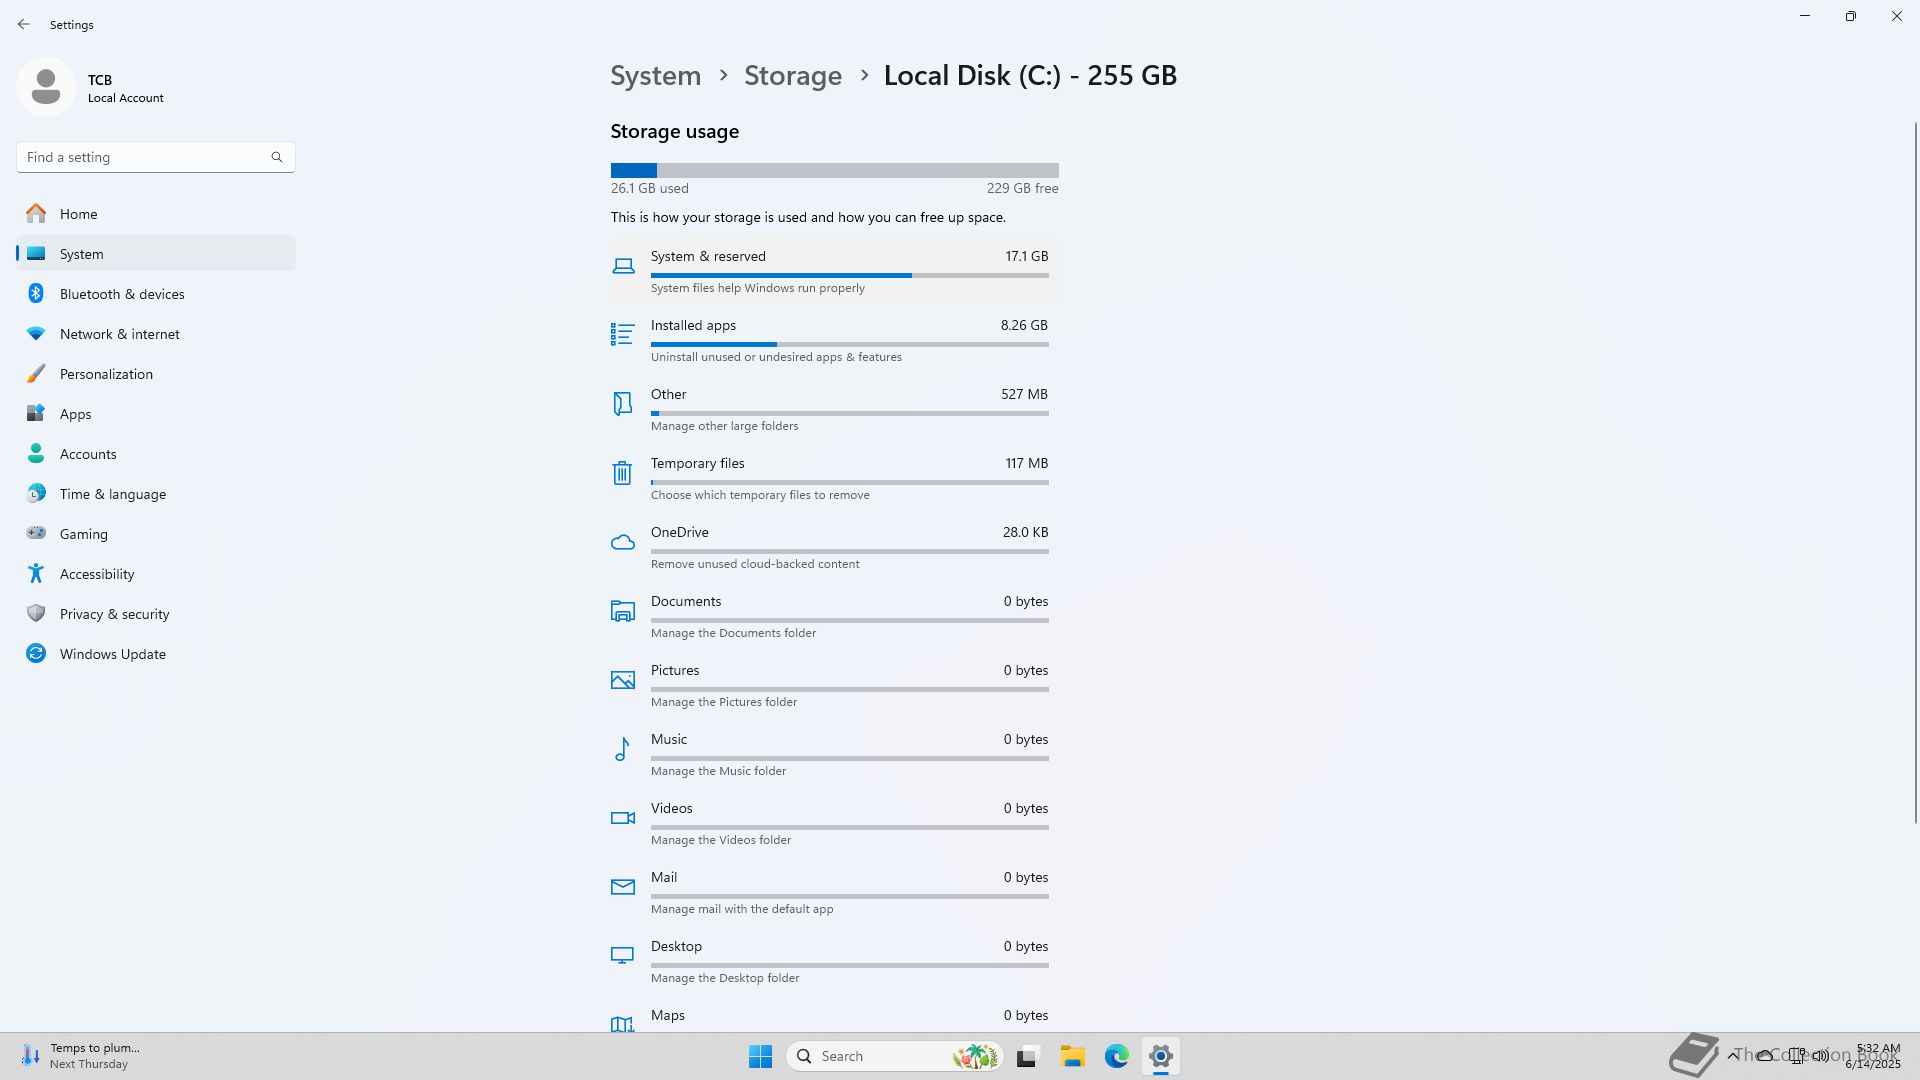The image size is (1920, 1080).
Task: Open Personalization settings page
Action: point(106,374)
